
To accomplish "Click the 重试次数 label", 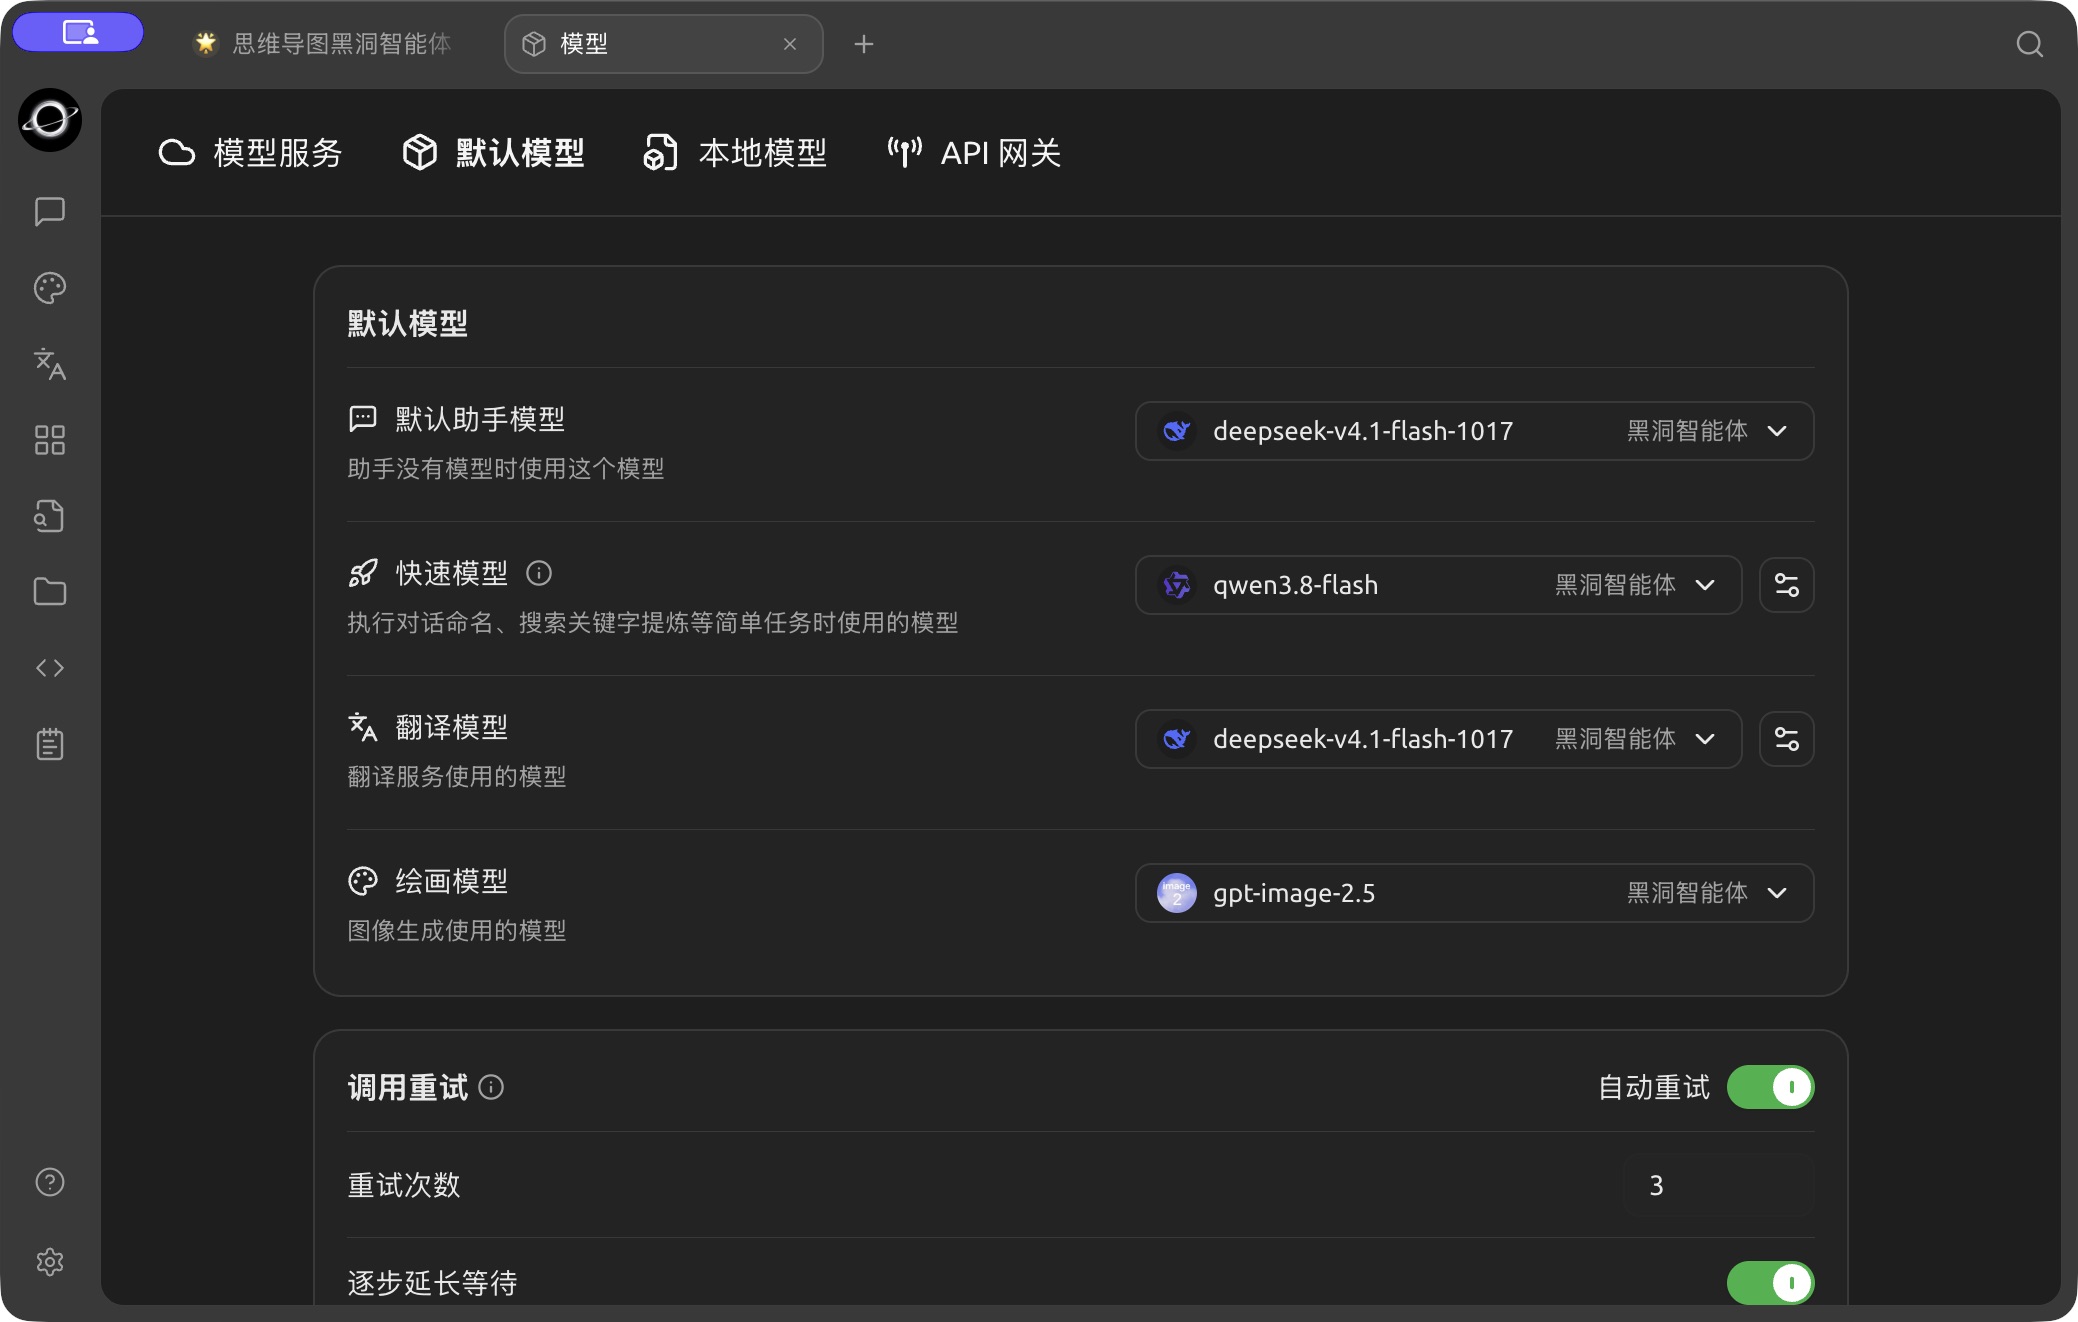I will (404, 1185).
